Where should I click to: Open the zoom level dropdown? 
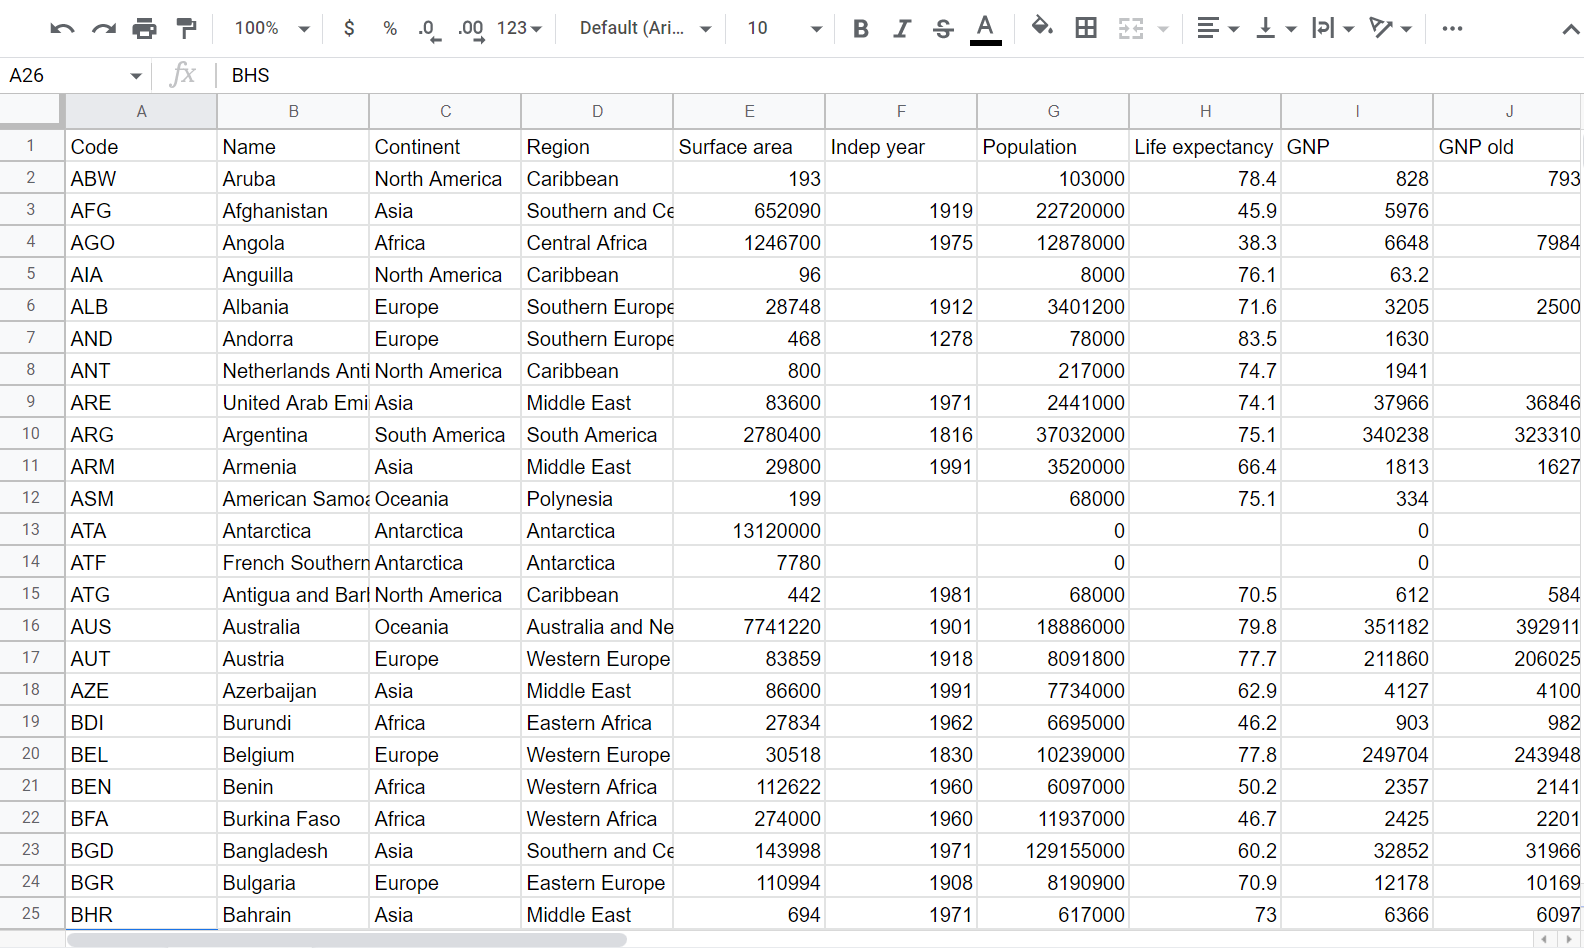tap(272, 29)
